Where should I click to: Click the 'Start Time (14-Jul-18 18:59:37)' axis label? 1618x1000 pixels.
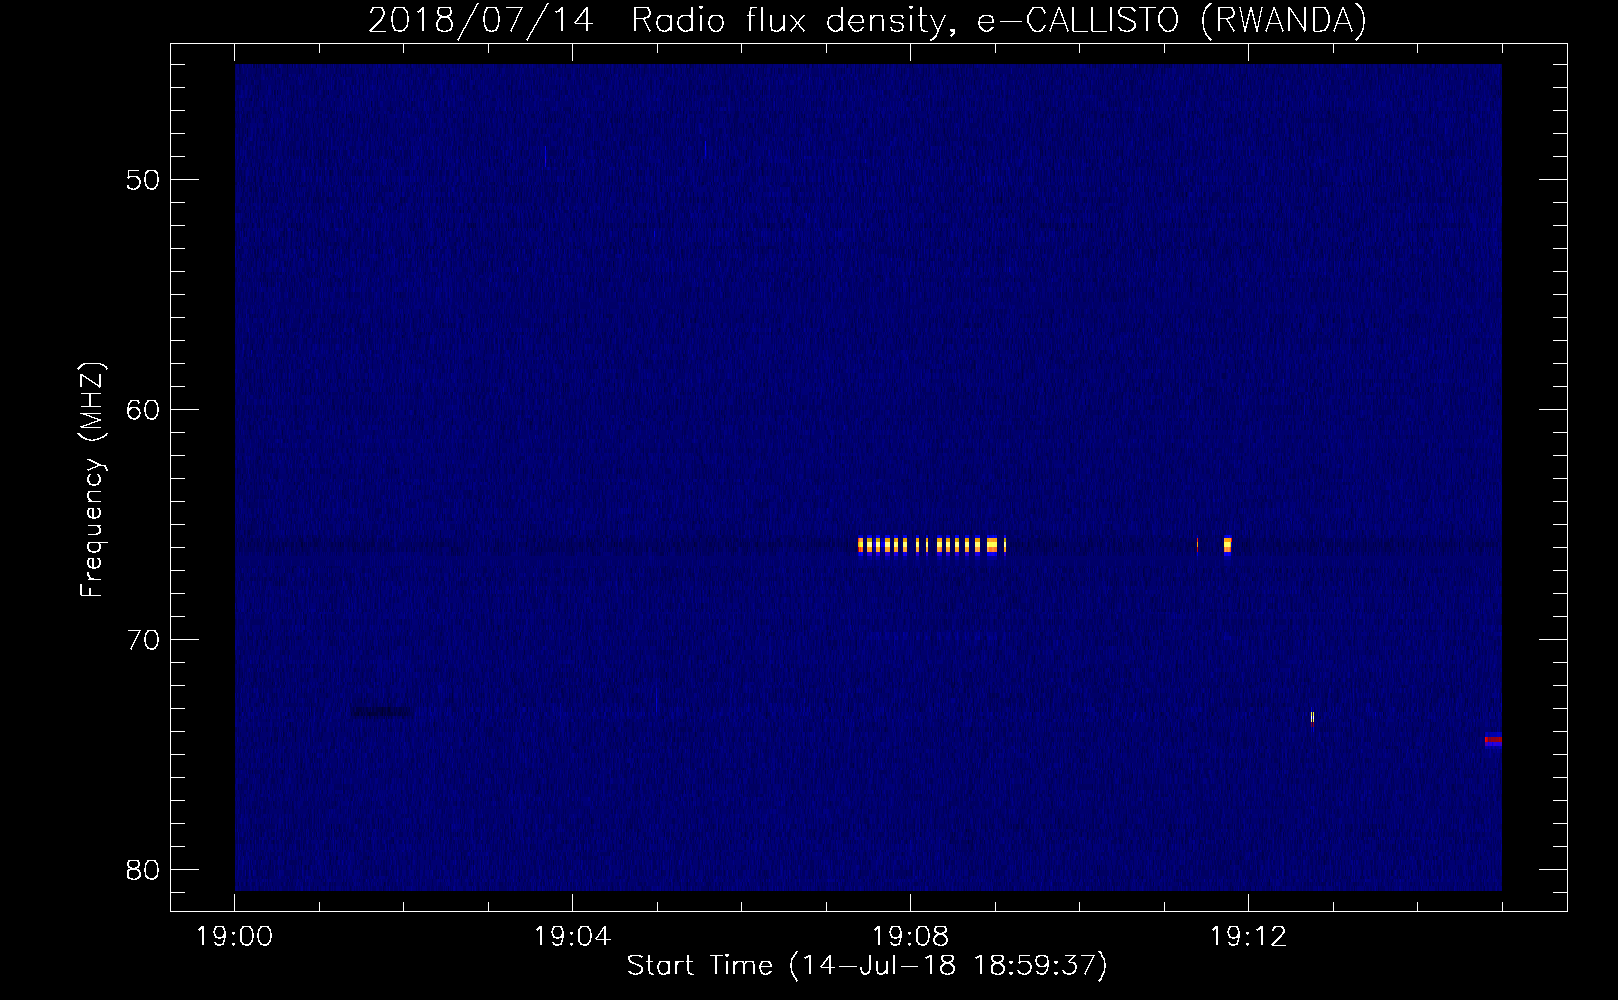point(867,966)
